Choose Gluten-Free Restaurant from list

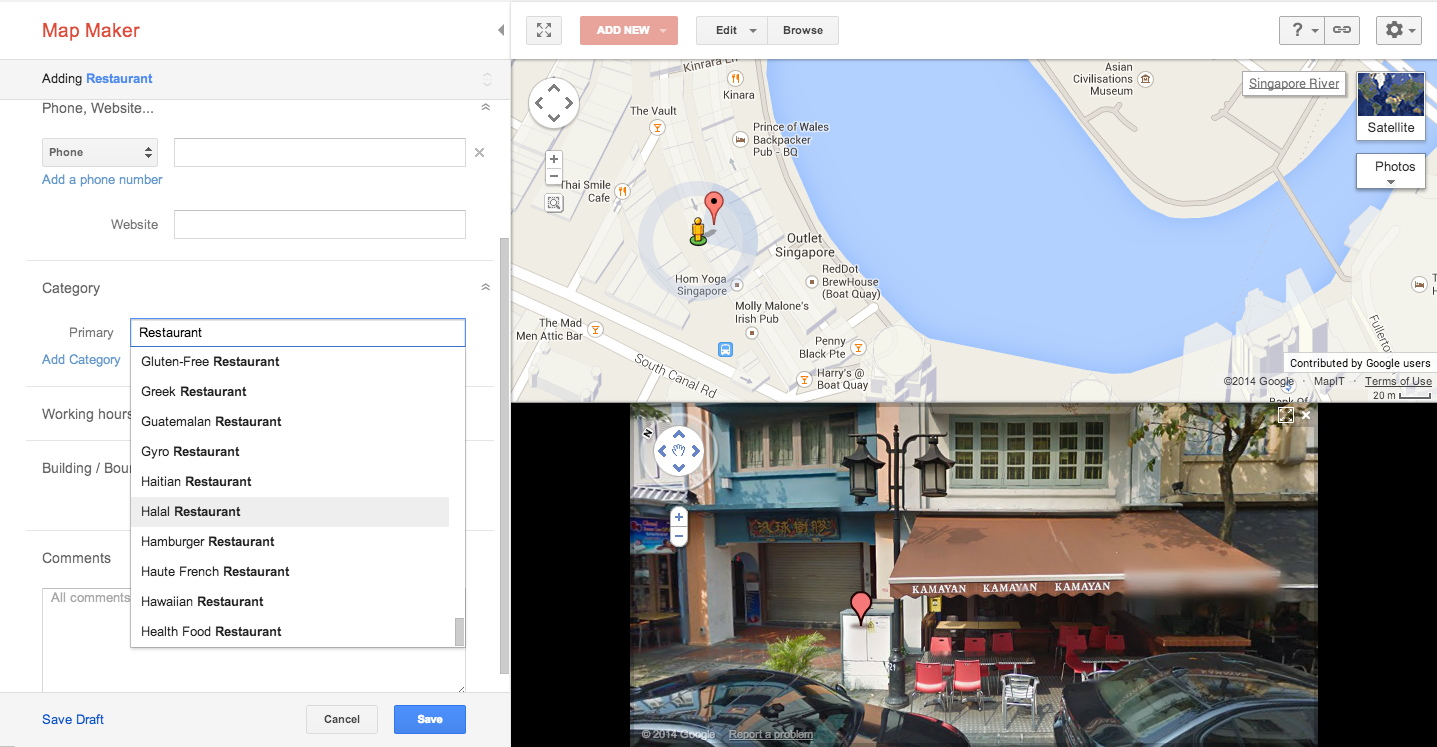click(x=290, y=361)
